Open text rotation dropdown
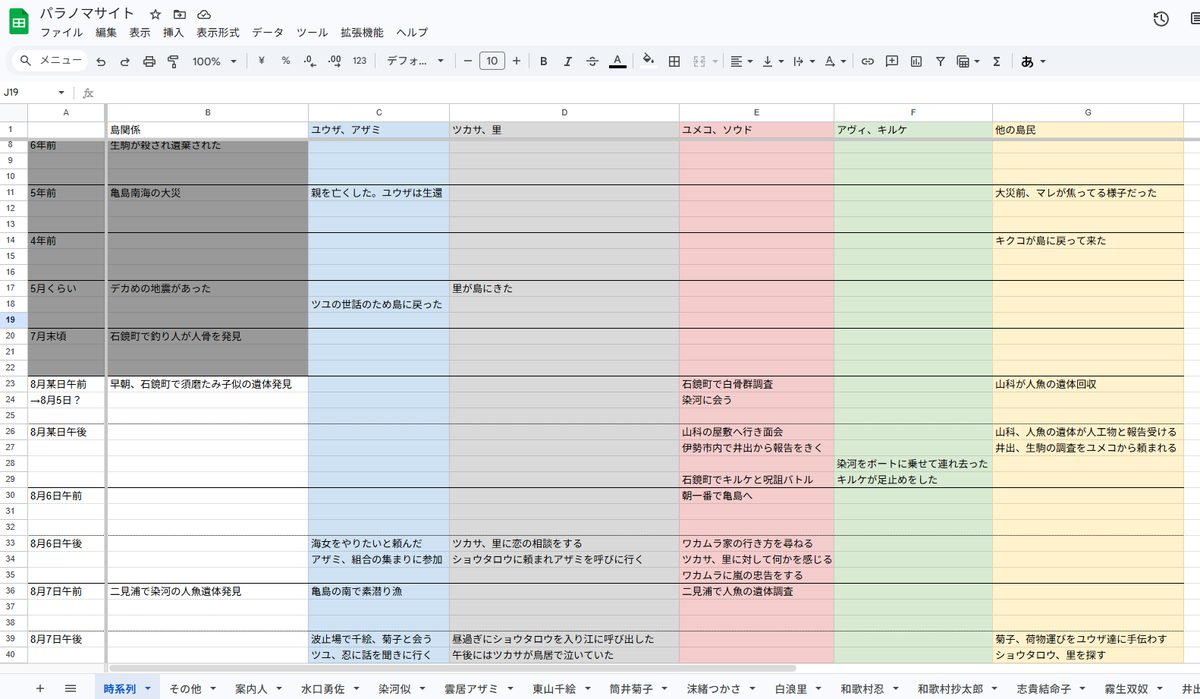1200x699 pixels. tap(833, 61)
